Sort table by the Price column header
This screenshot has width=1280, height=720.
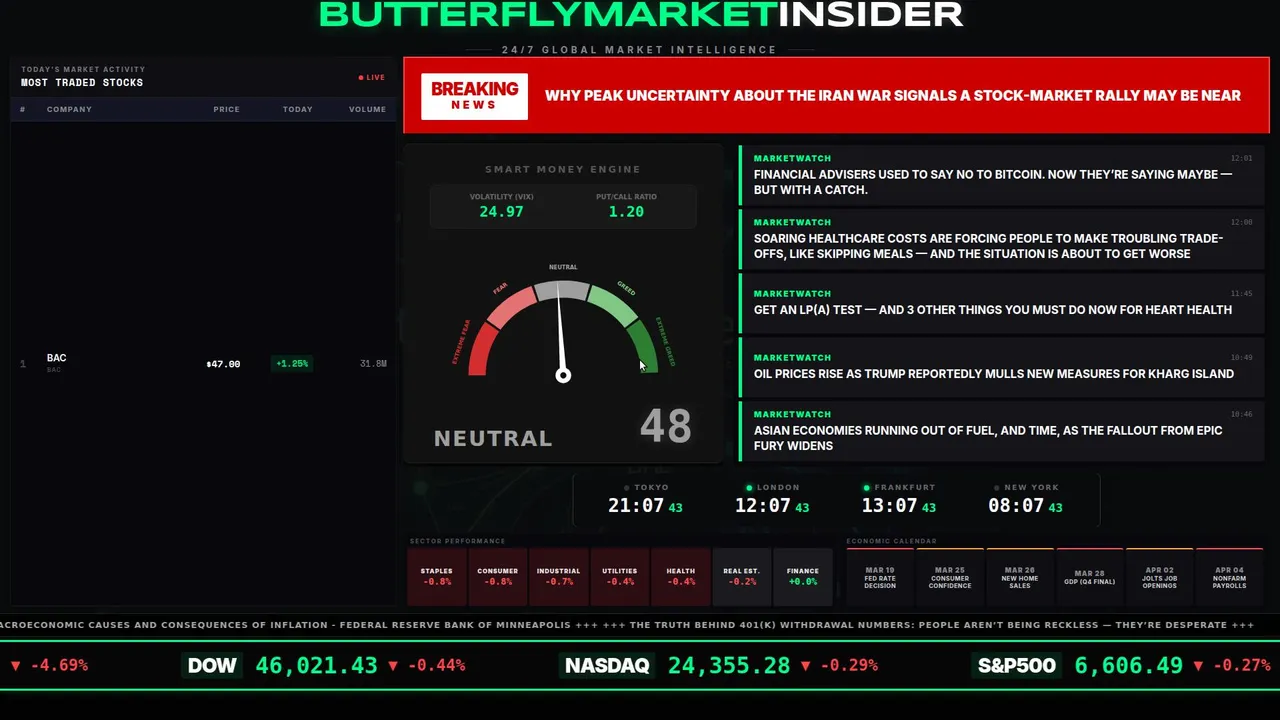(x=226, y=109)
